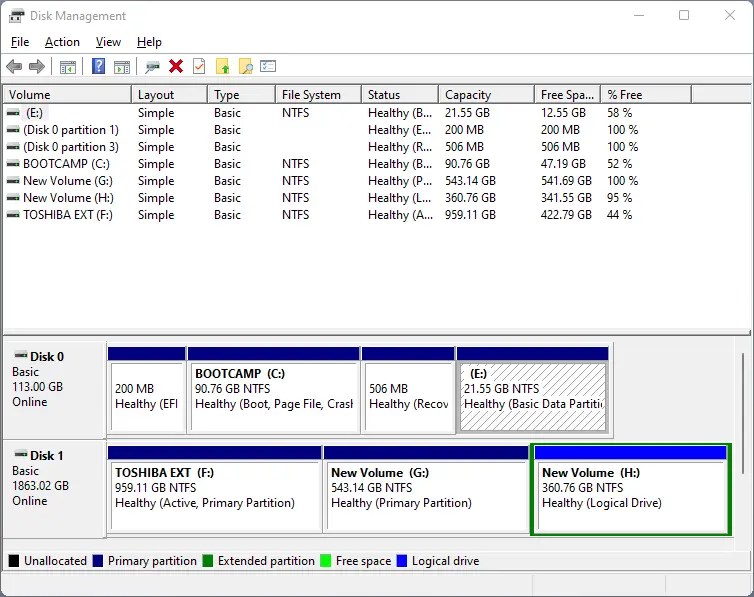This screenshot has width=754, height=597.
Task: Click the red X Delete icon
Action: coord(176,66)
